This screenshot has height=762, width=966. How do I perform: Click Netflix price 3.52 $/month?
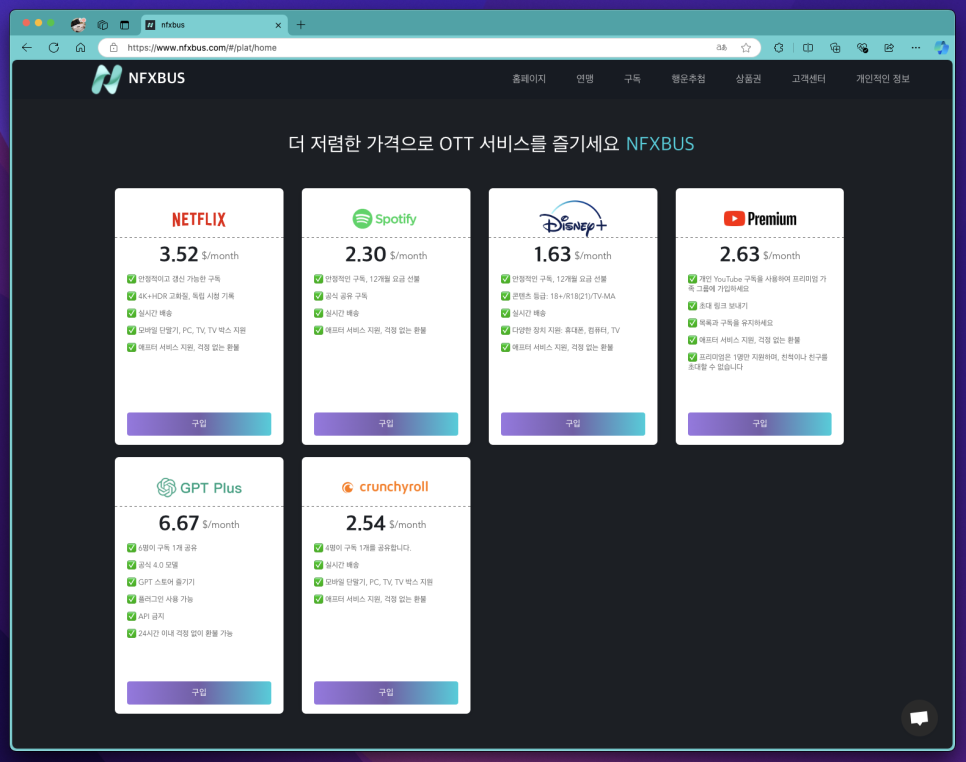click(199, 254)
